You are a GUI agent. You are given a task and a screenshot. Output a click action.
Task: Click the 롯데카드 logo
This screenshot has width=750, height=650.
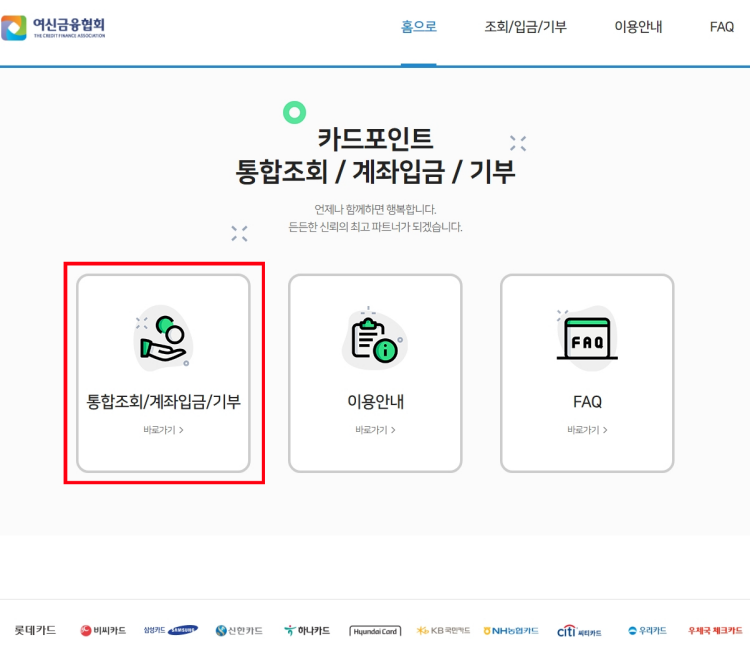[35, 630]
